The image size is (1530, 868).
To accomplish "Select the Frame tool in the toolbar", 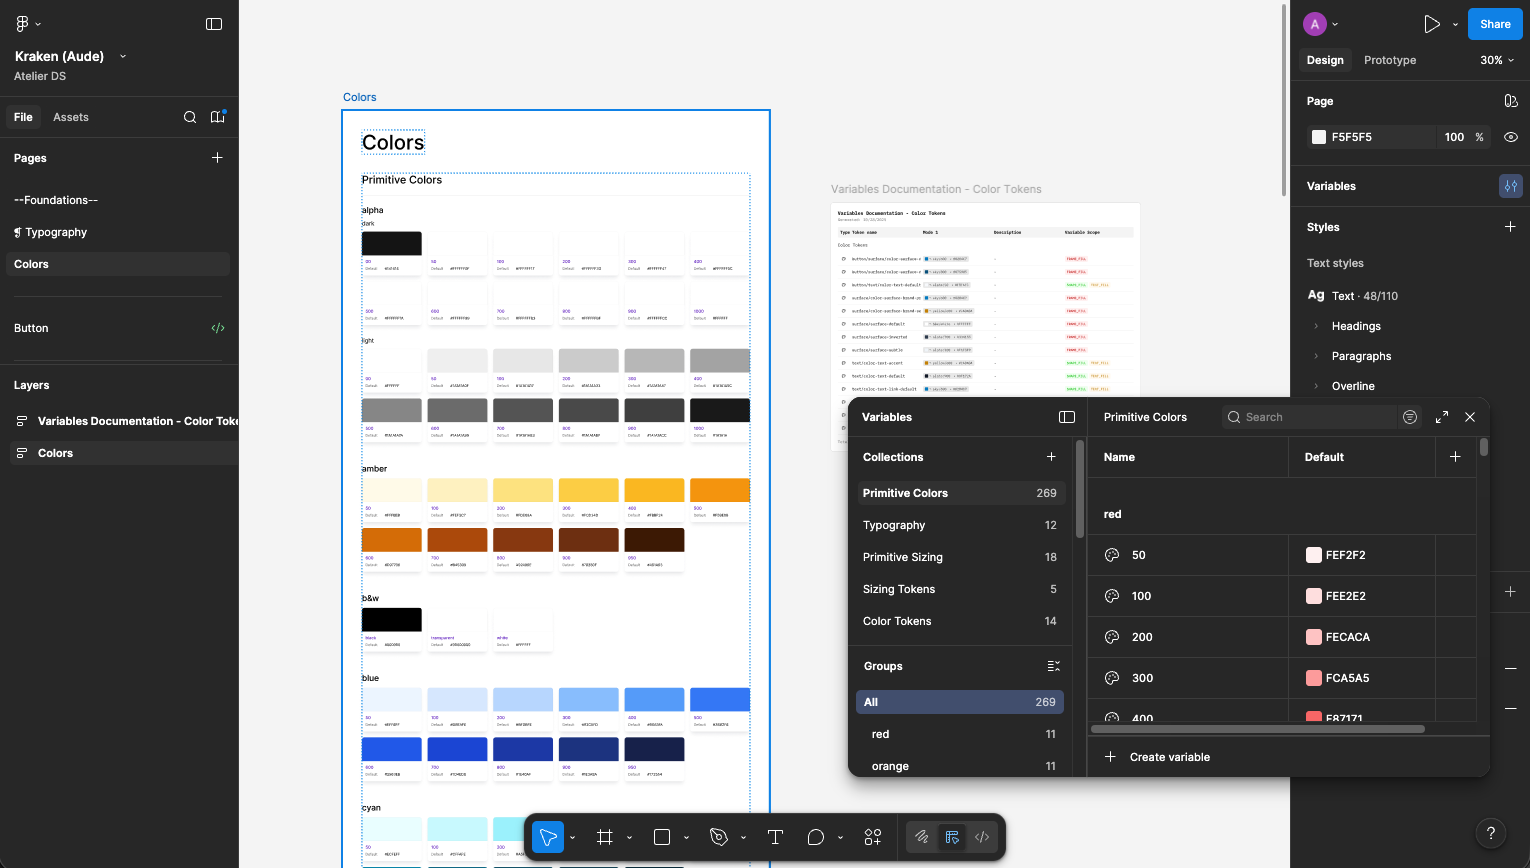I will coord(605,837).
